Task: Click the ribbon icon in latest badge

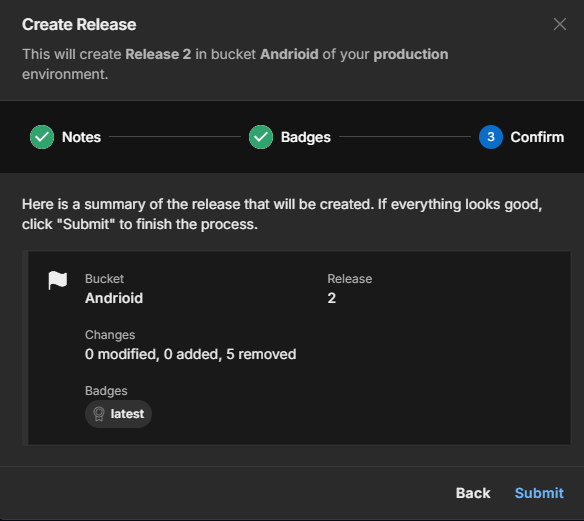Action: click(99, 414)
